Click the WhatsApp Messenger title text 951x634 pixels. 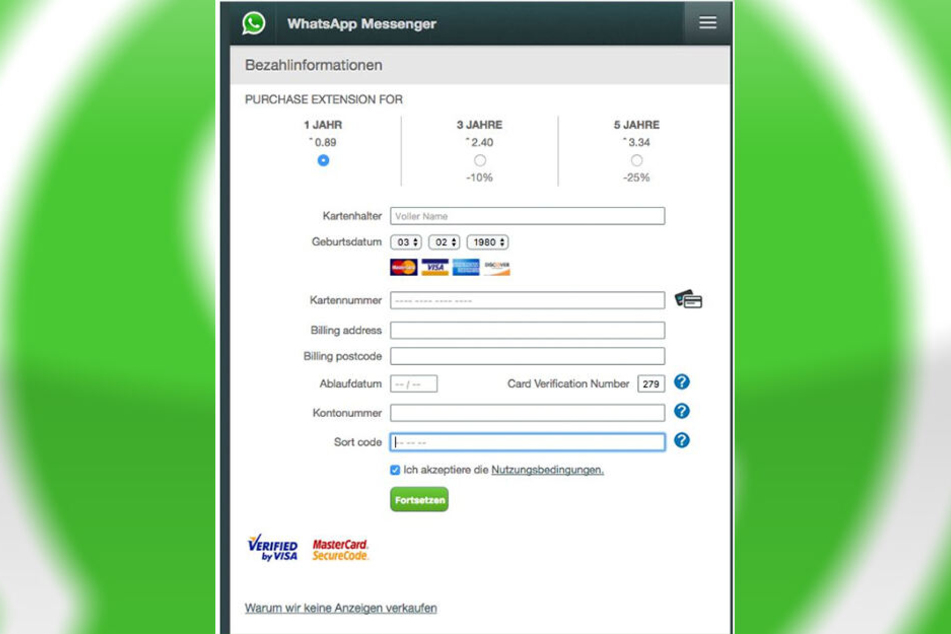pos(361,24)
